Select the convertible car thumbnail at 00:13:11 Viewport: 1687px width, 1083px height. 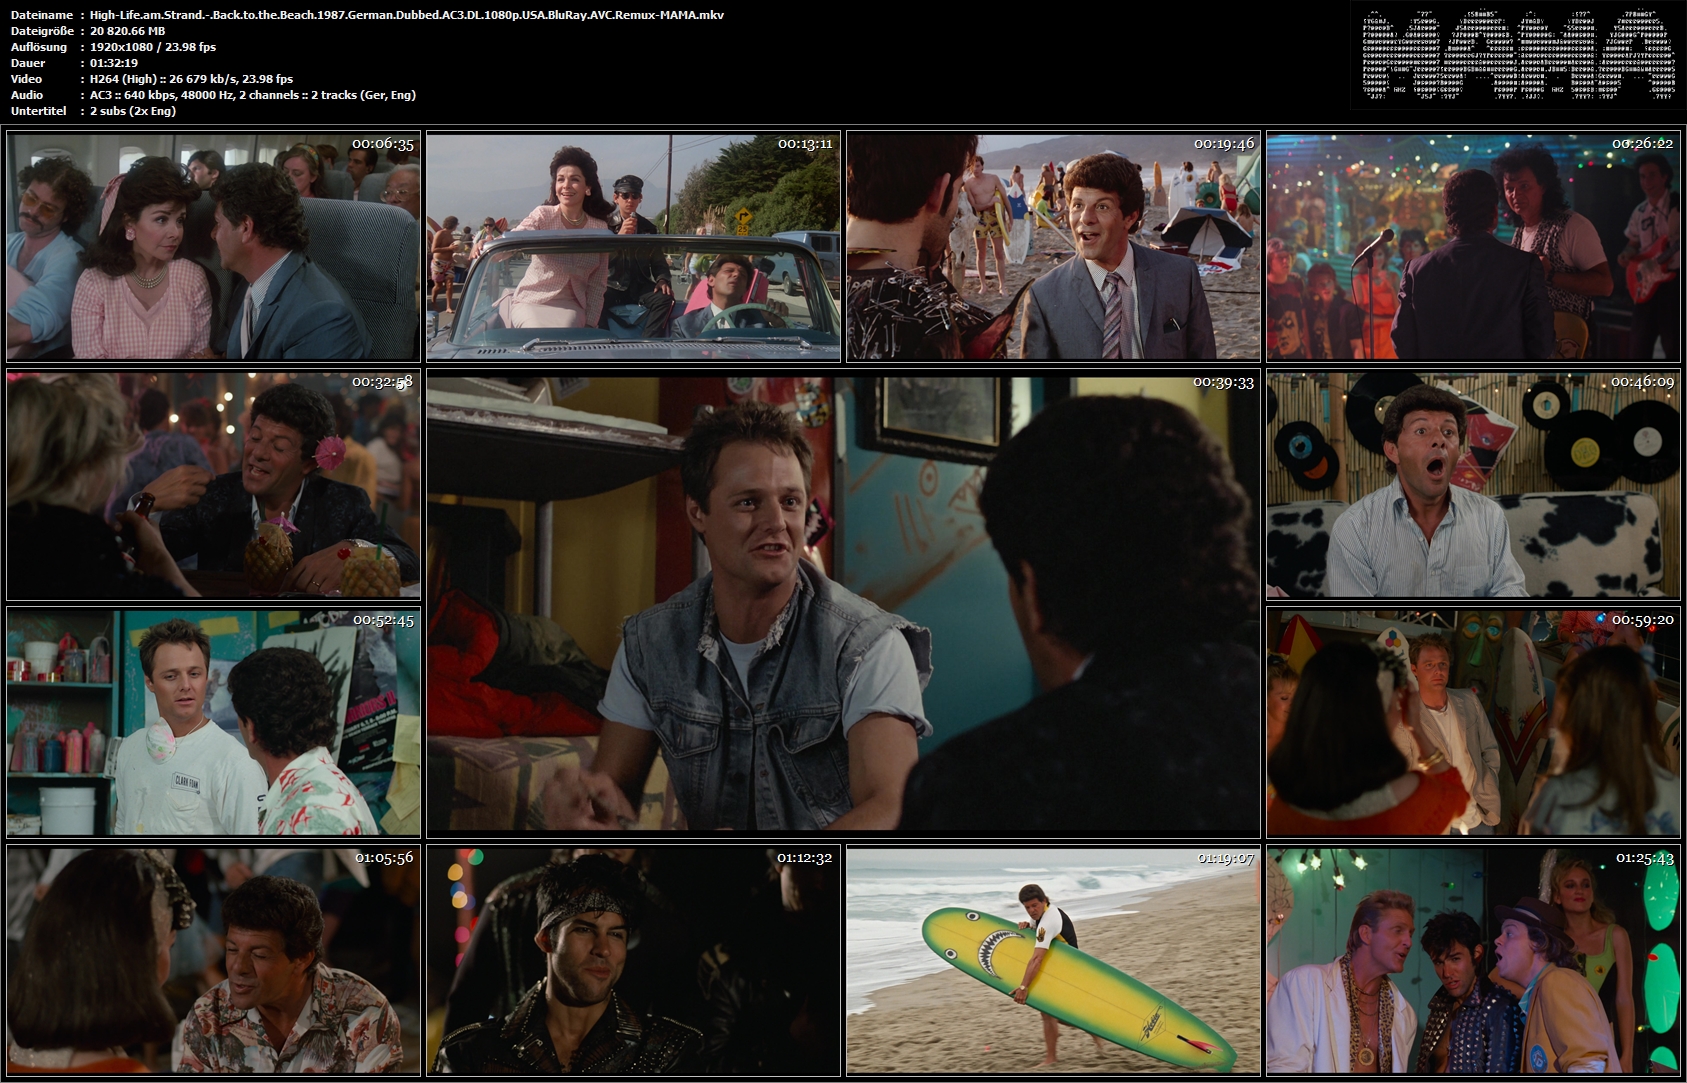click(633, 246)
